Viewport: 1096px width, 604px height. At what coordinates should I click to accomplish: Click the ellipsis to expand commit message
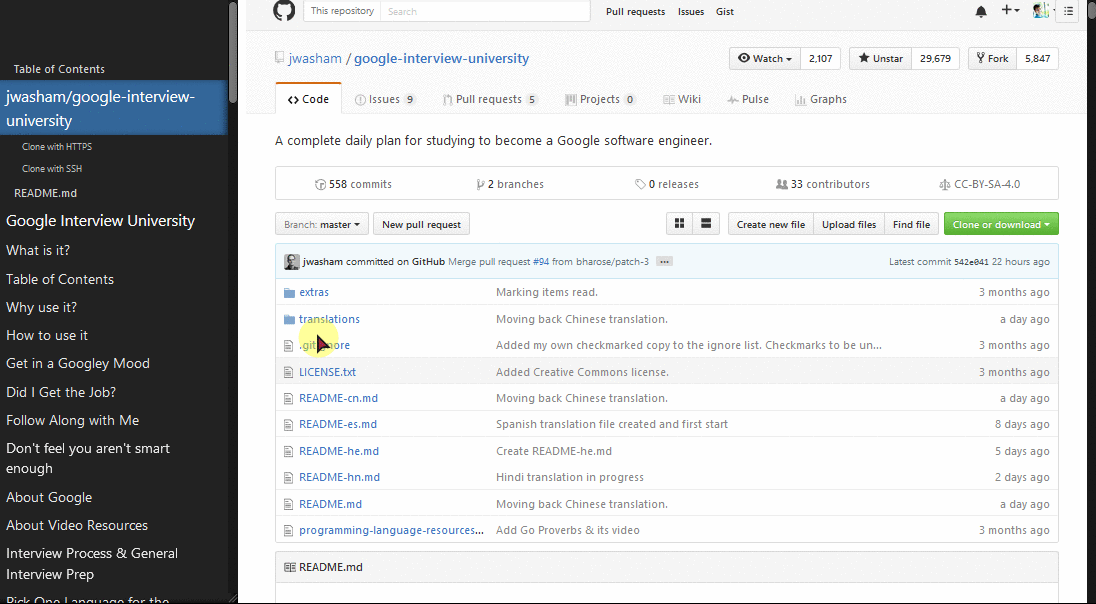[664, 261]
